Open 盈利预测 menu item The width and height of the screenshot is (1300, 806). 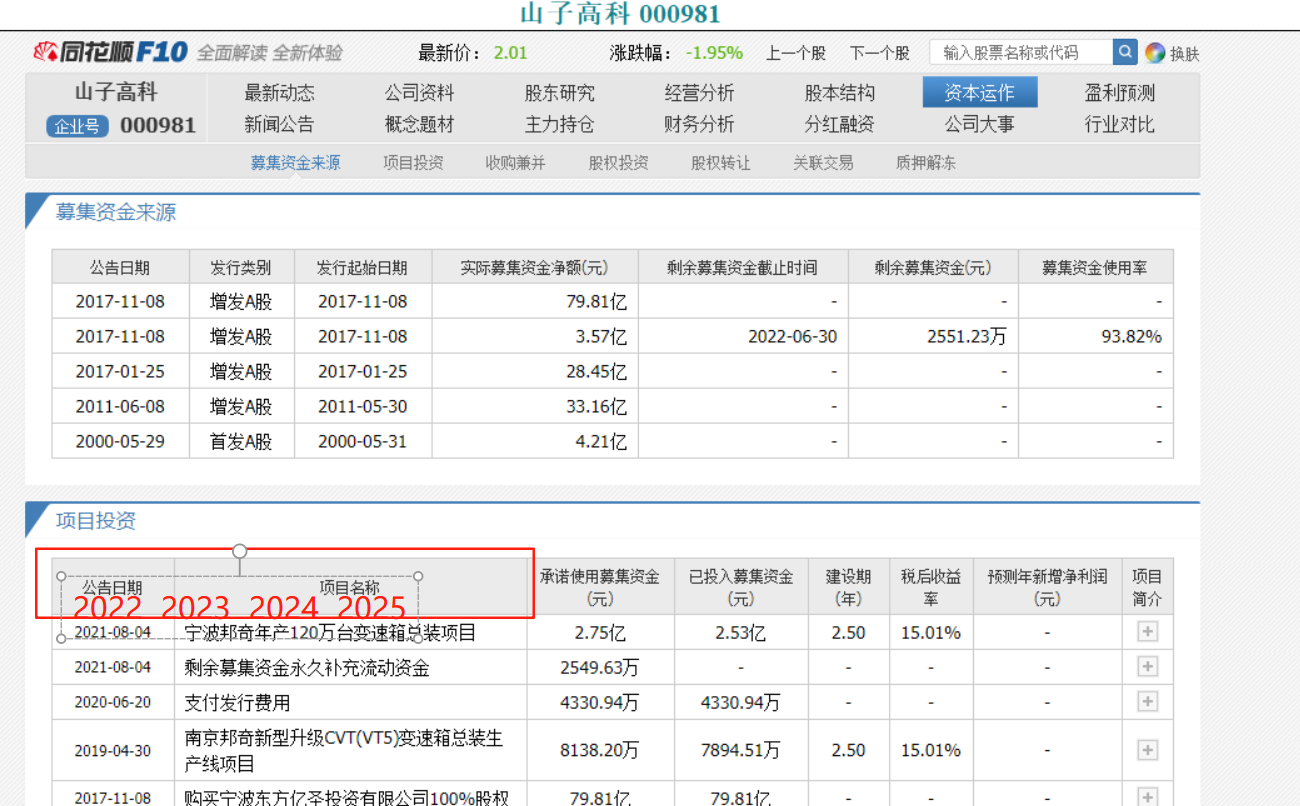coord(1119,93)
